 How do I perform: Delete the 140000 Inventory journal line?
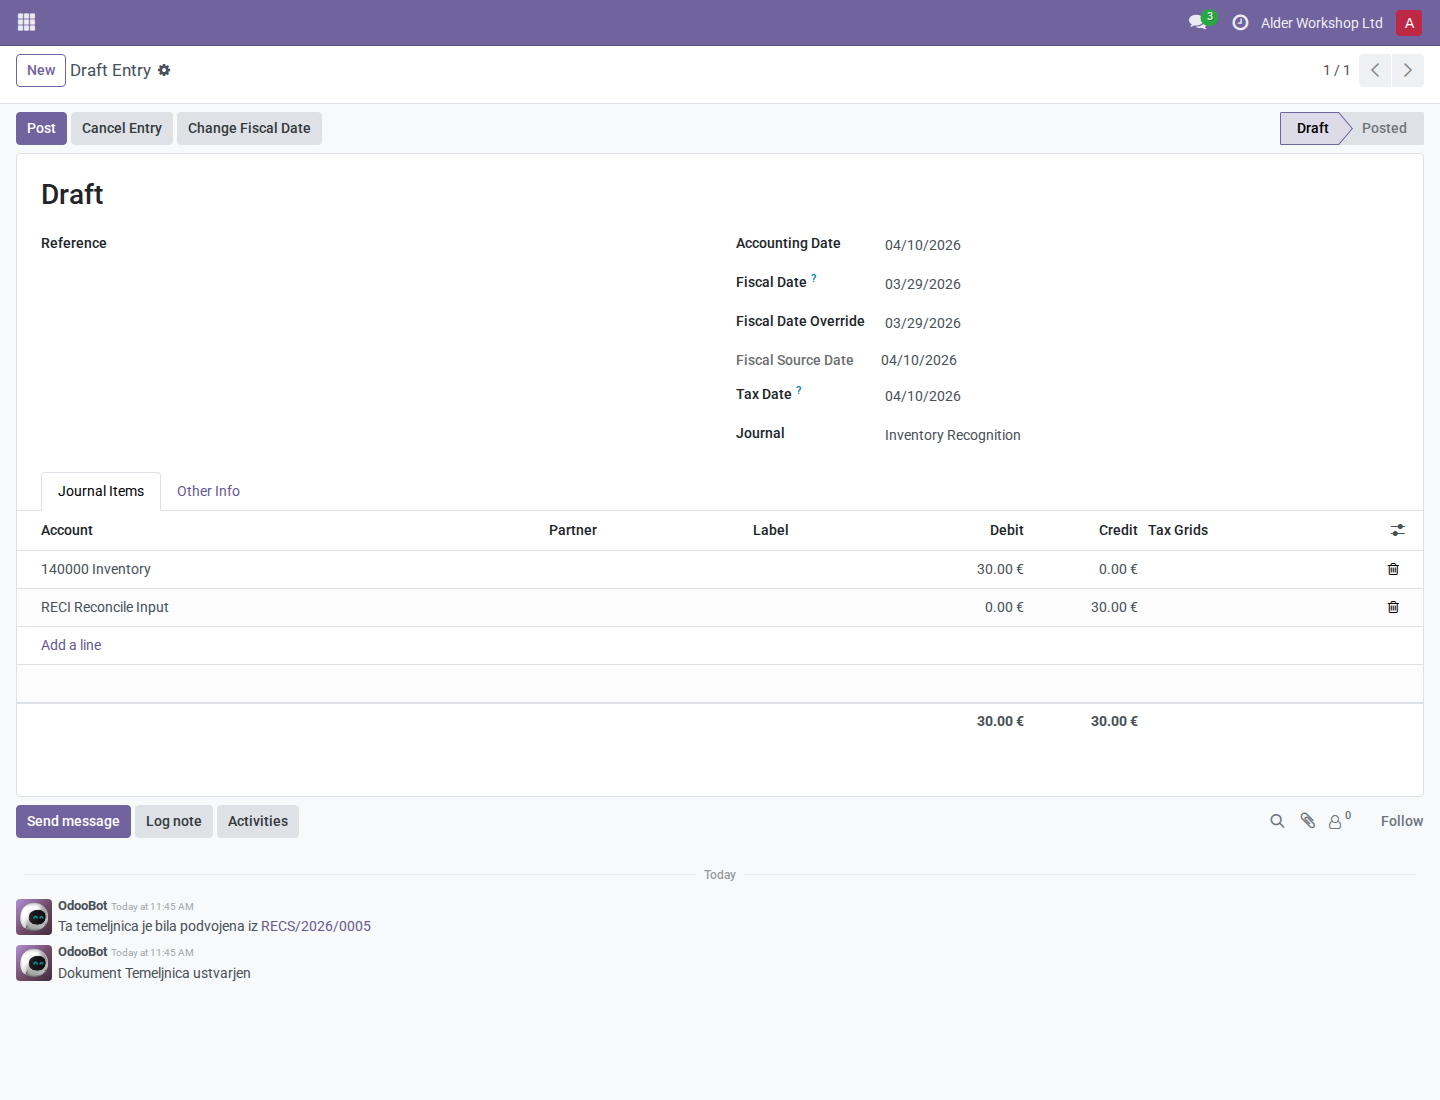point(1393,569)
